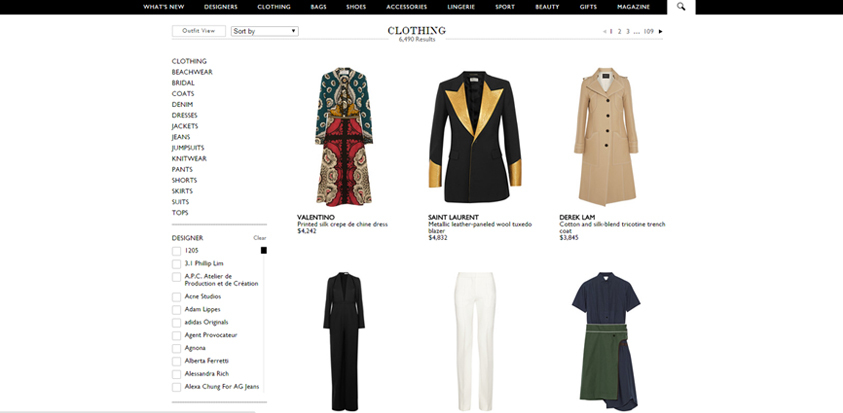Viewport: 843px width, 413px height.
Task: Go to next results page arrow
Action: click(660, 32)
